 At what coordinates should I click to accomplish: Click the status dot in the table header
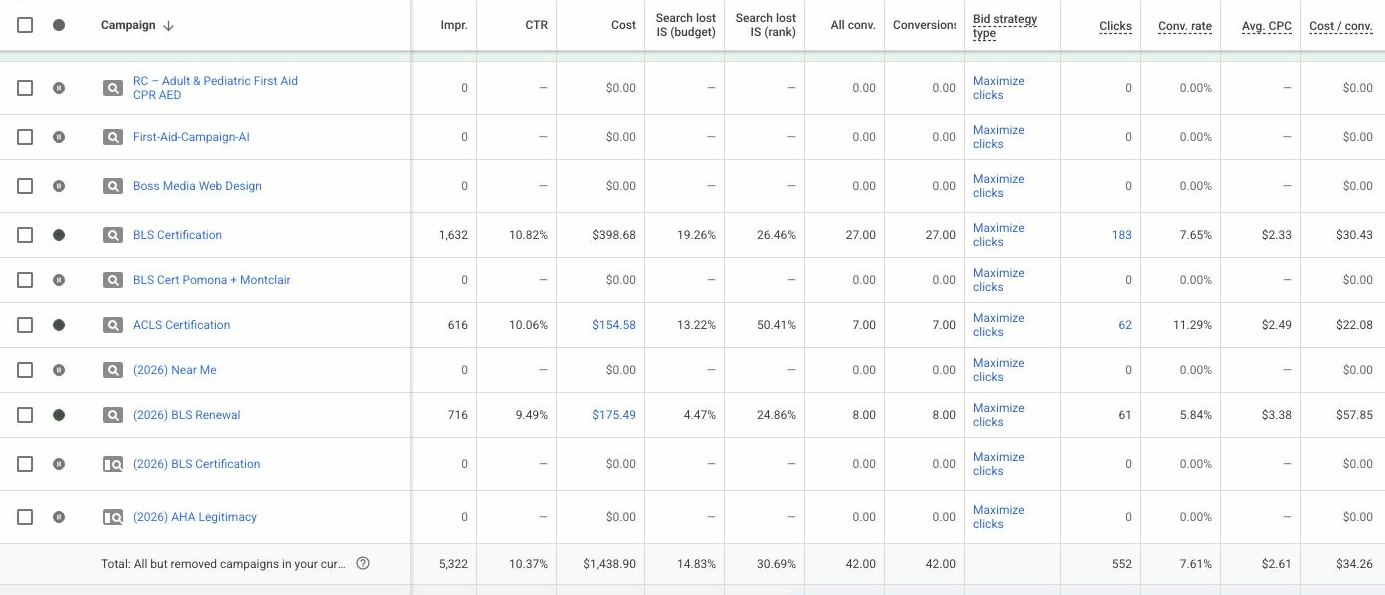pyautogui.click(x=59, y=25)
